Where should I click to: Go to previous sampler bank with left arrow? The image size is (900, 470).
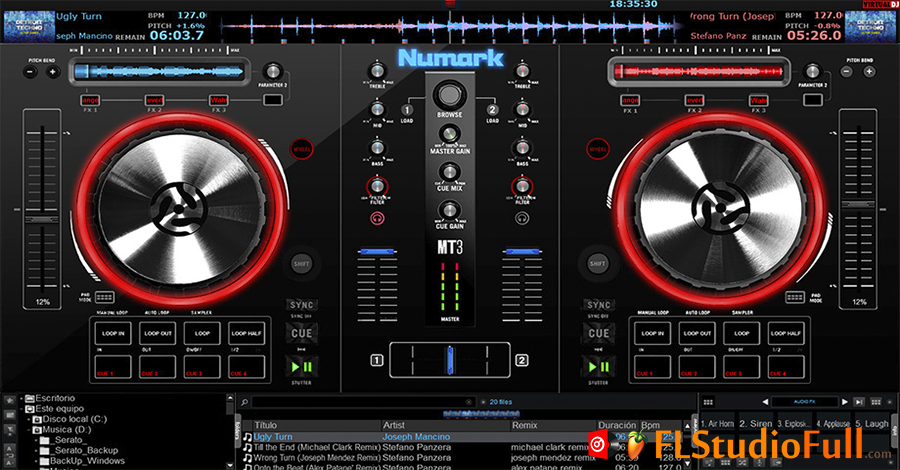[x=765, y=402]
